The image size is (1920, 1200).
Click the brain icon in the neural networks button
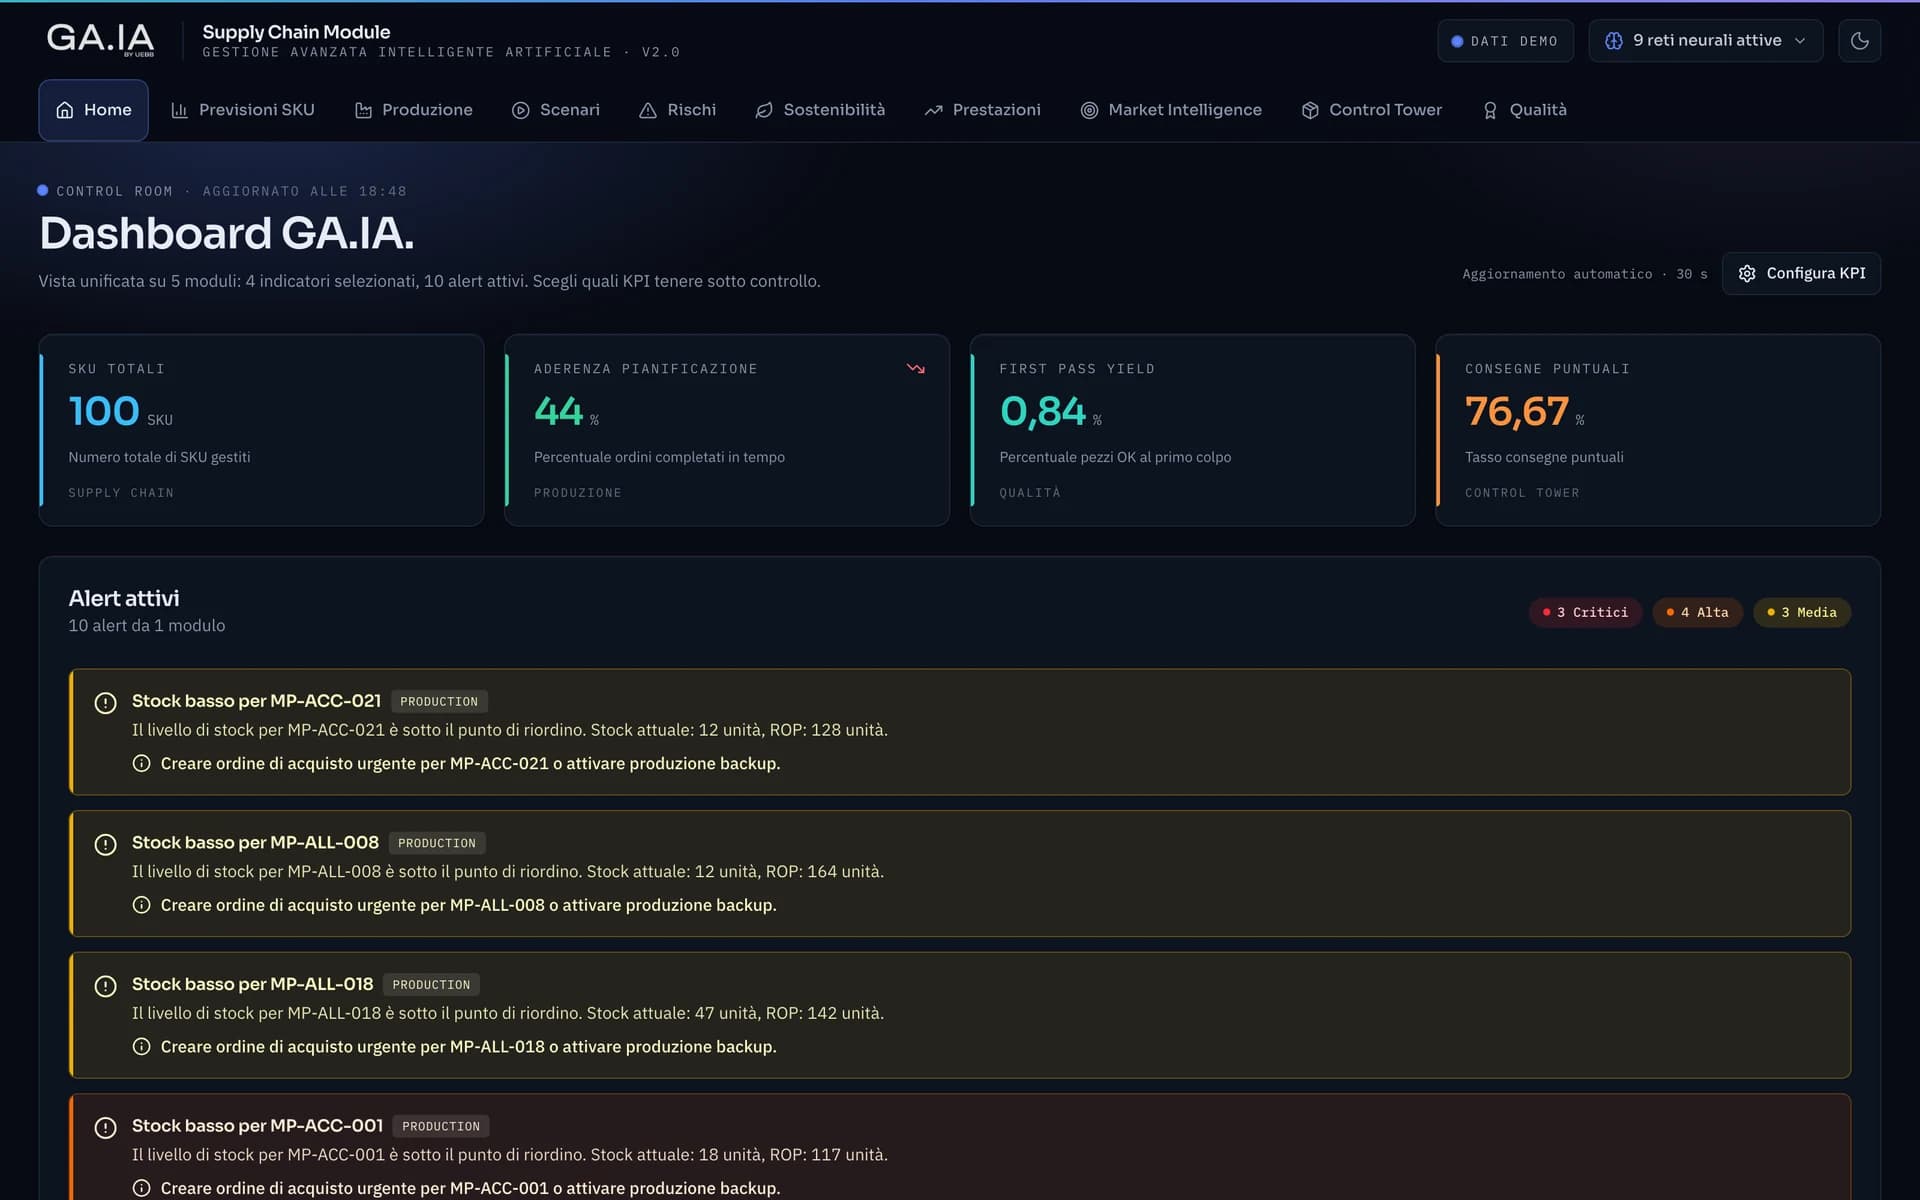tap(1613, 41)
